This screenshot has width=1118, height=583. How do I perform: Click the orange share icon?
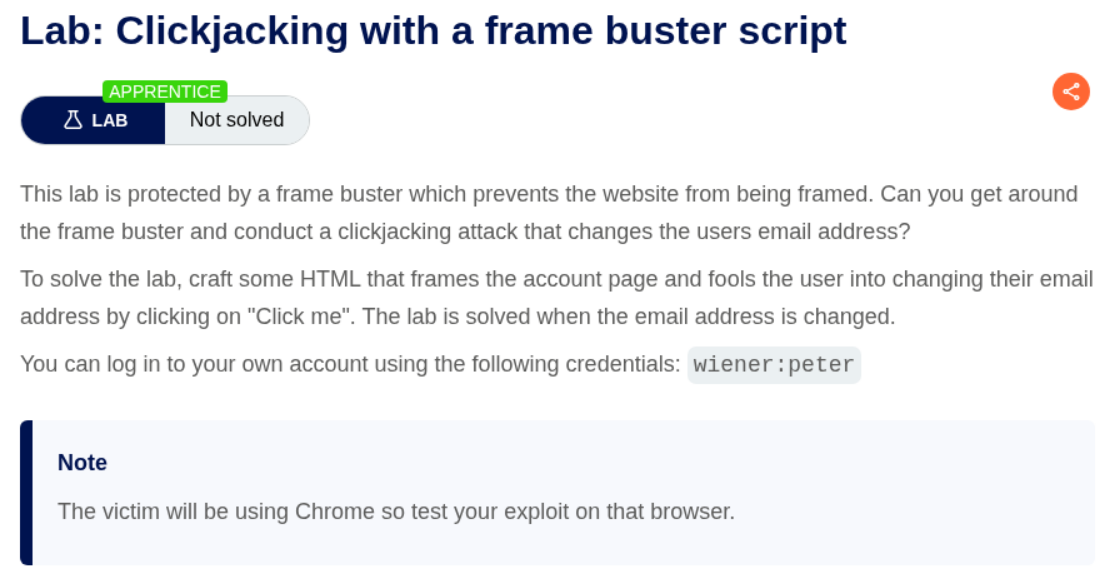1071,92
